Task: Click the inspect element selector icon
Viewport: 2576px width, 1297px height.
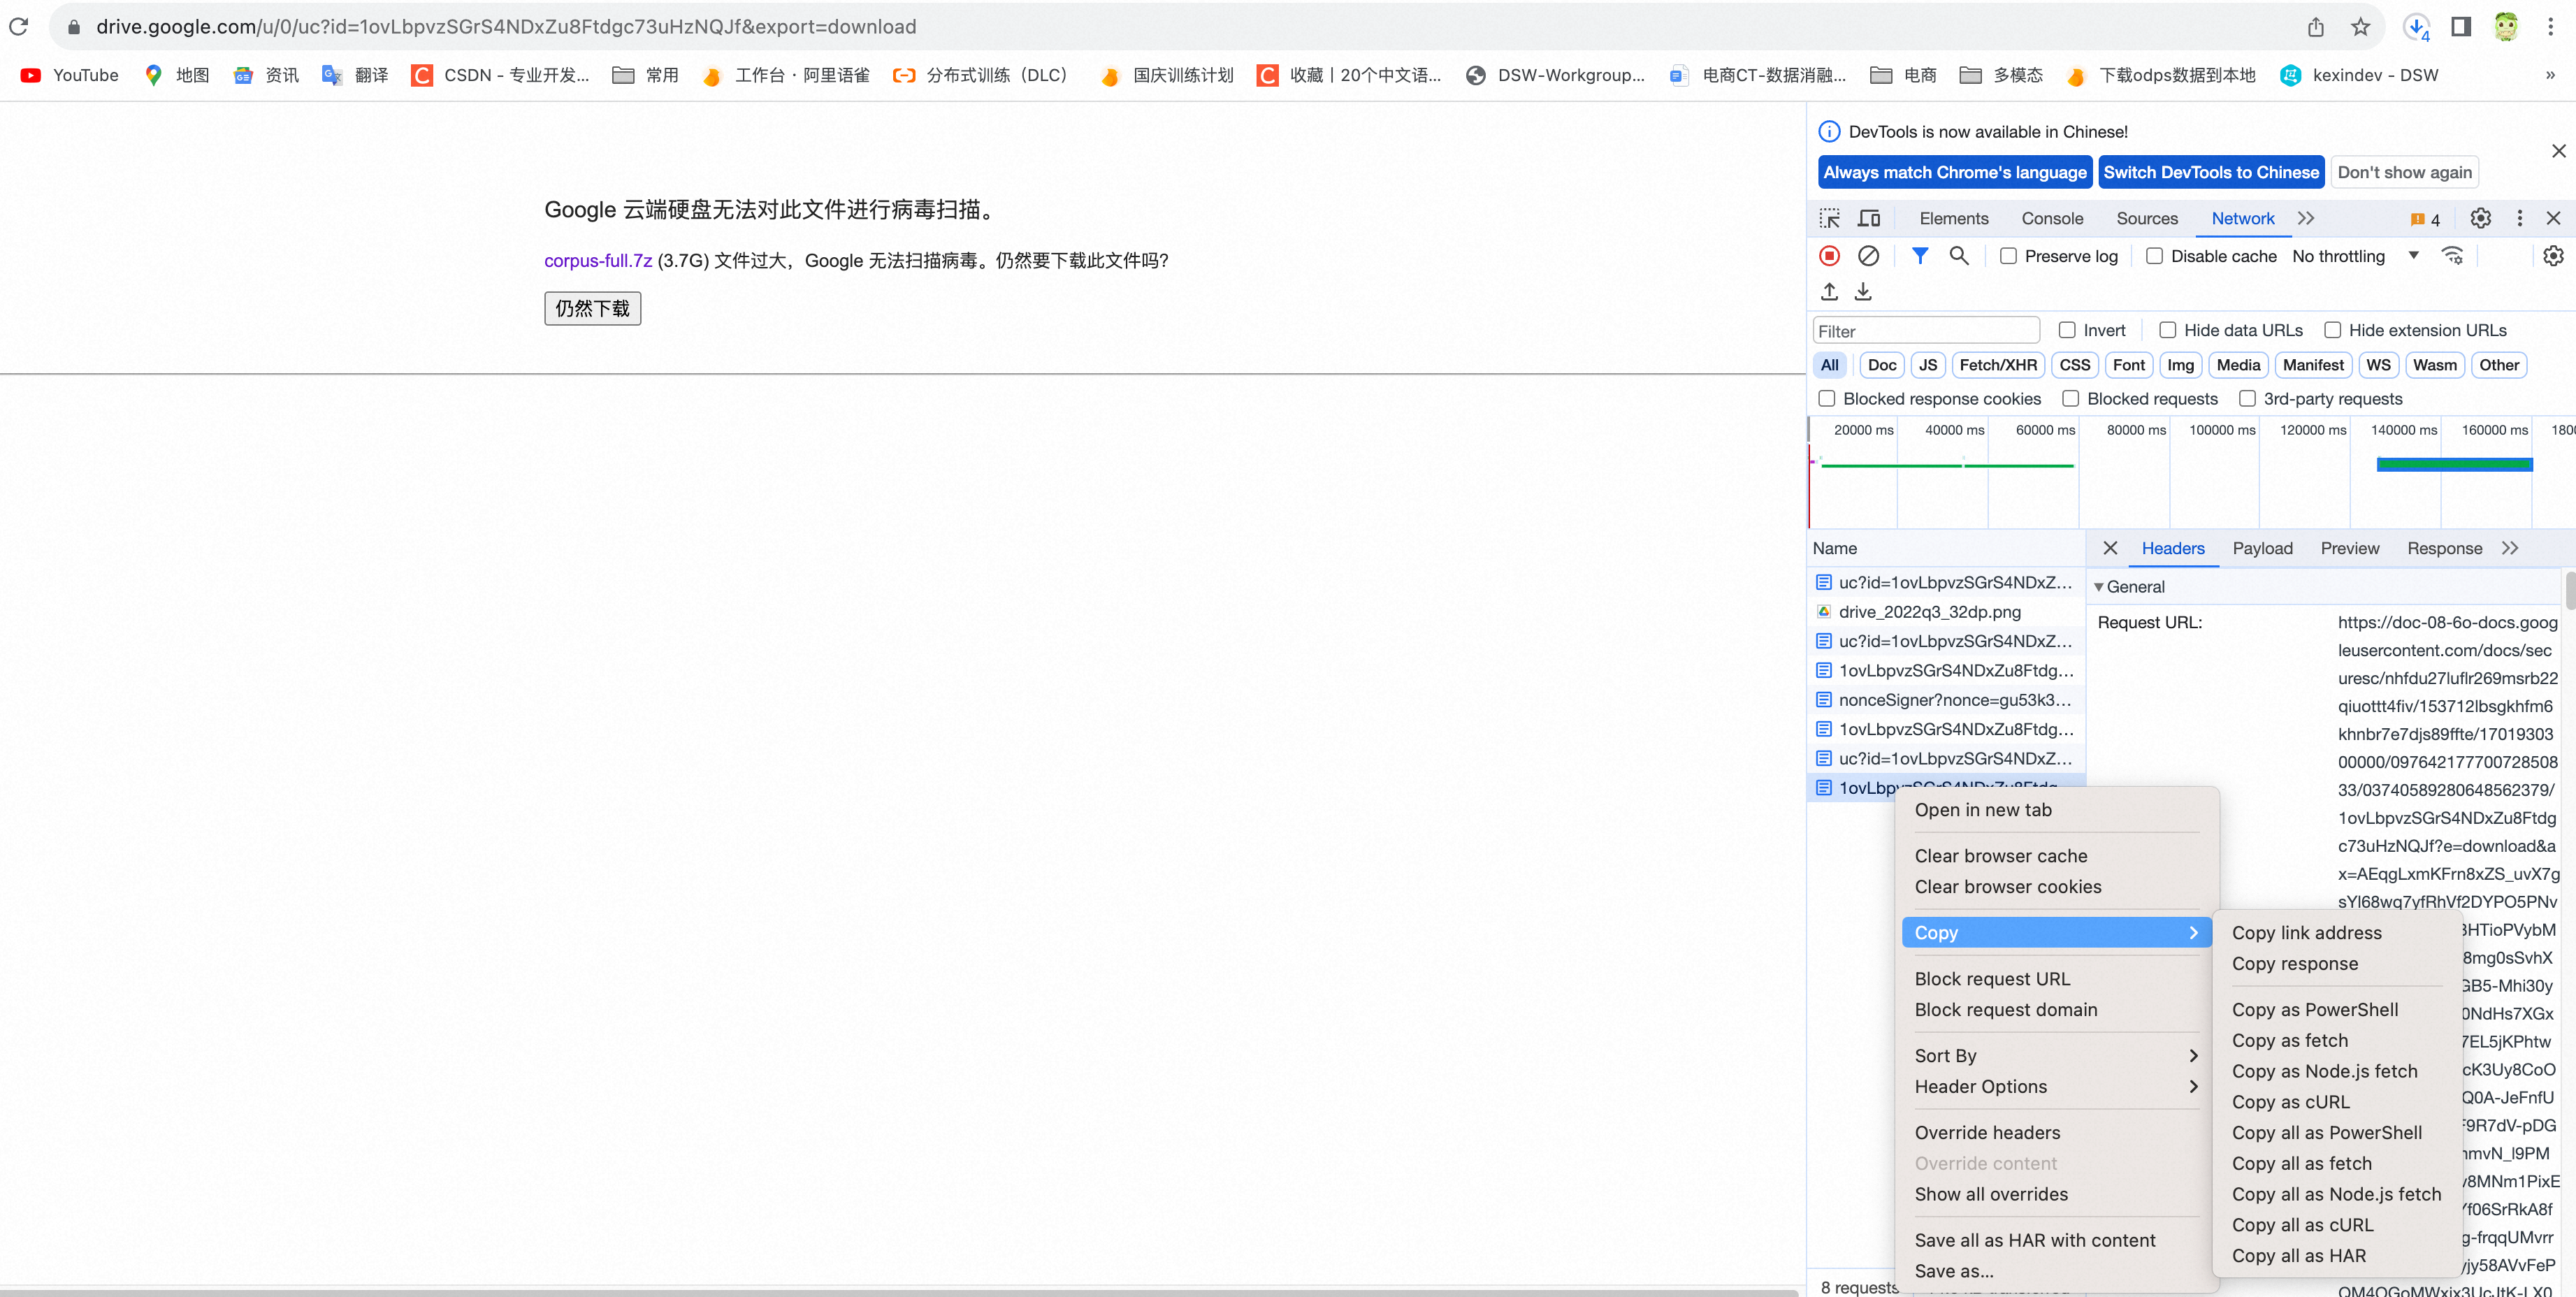Action: click(x=1829, y=218)
